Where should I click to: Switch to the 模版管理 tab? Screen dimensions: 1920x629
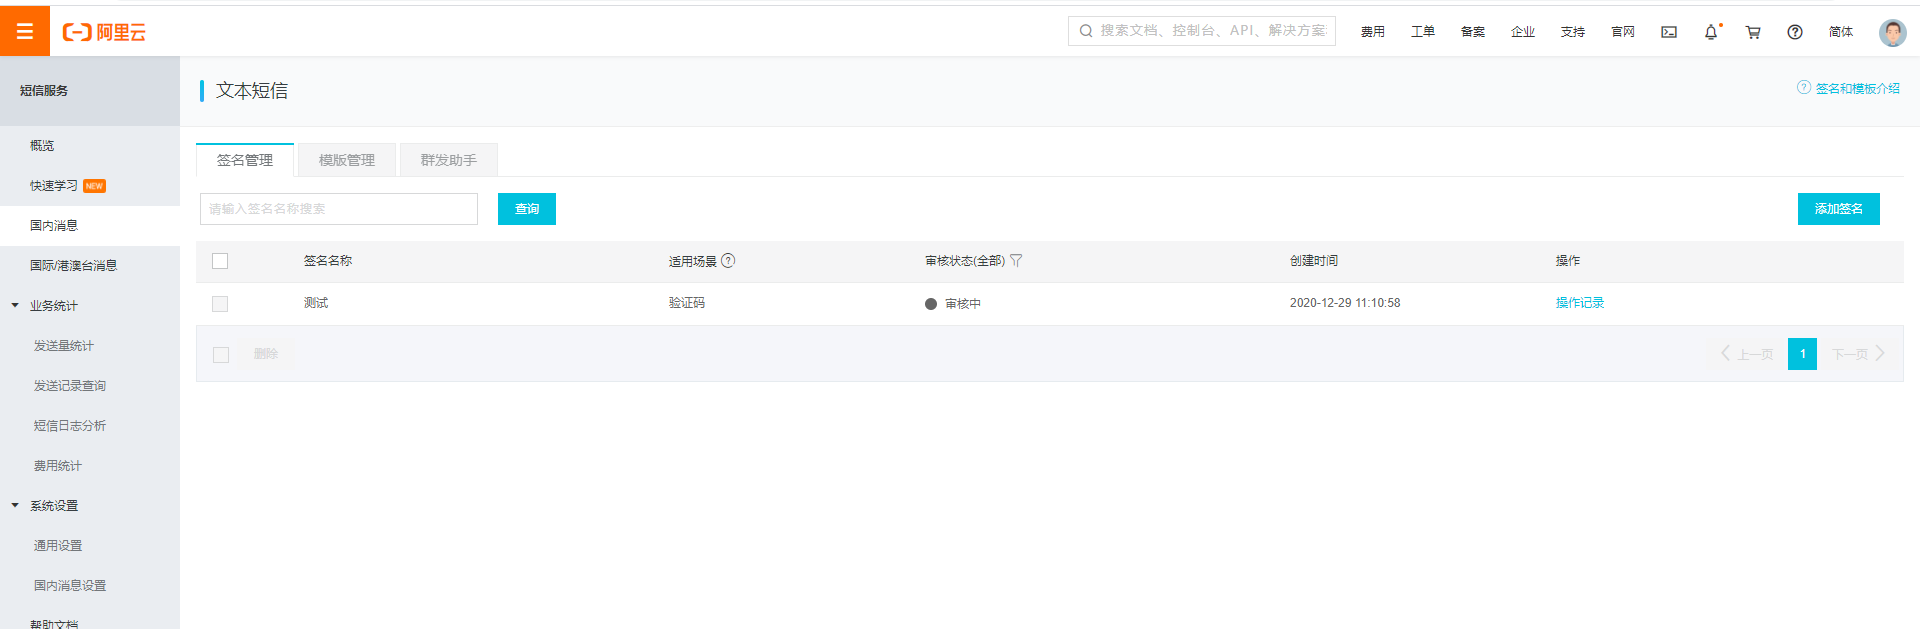pos(347,160)
